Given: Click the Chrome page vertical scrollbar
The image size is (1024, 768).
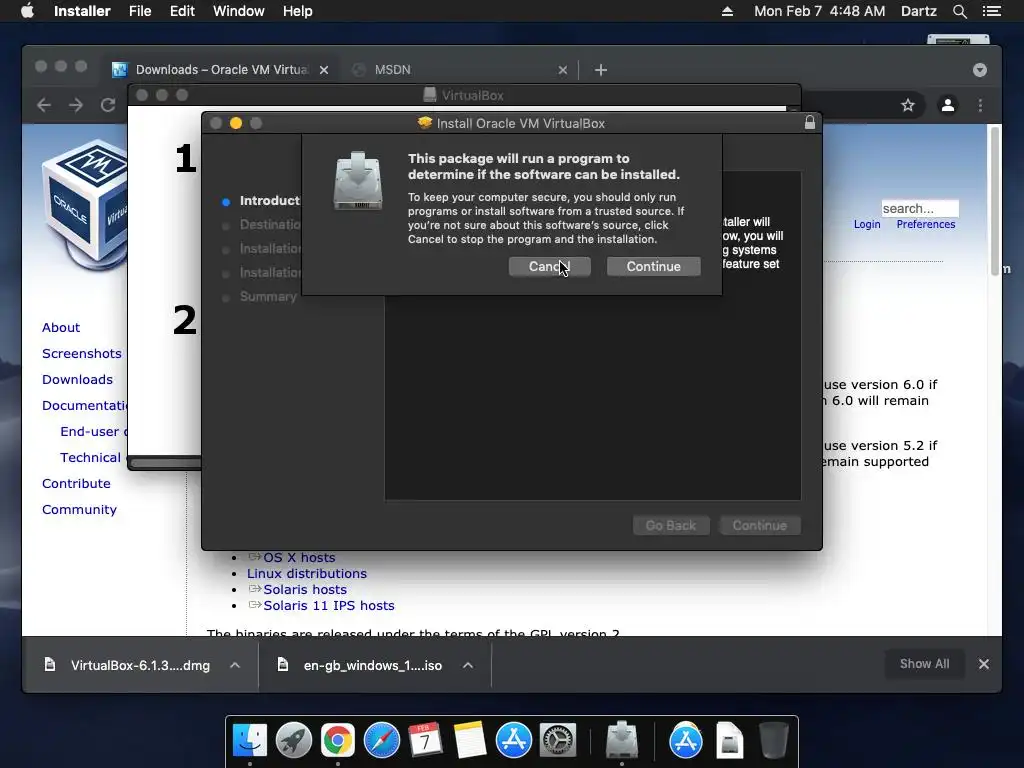Looking at the screenshot, I should 995,201.
